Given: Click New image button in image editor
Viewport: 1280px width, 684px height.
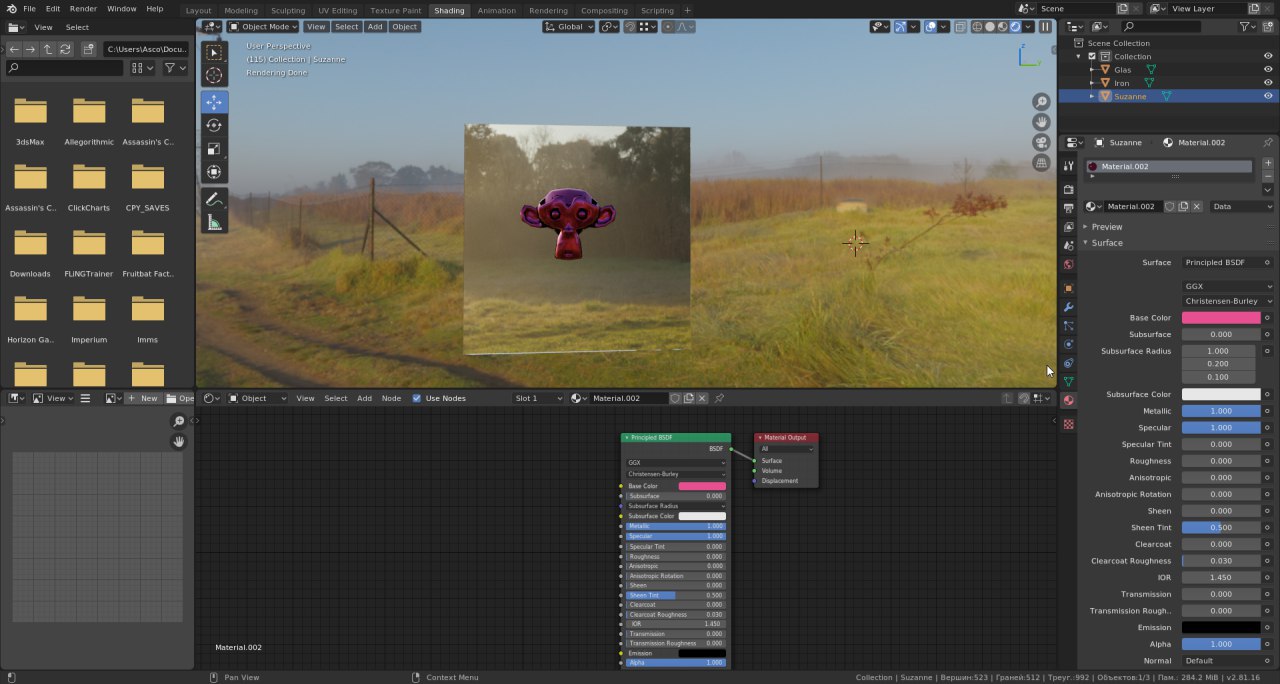Looking at the screenshot, I should tap(143, 398).
